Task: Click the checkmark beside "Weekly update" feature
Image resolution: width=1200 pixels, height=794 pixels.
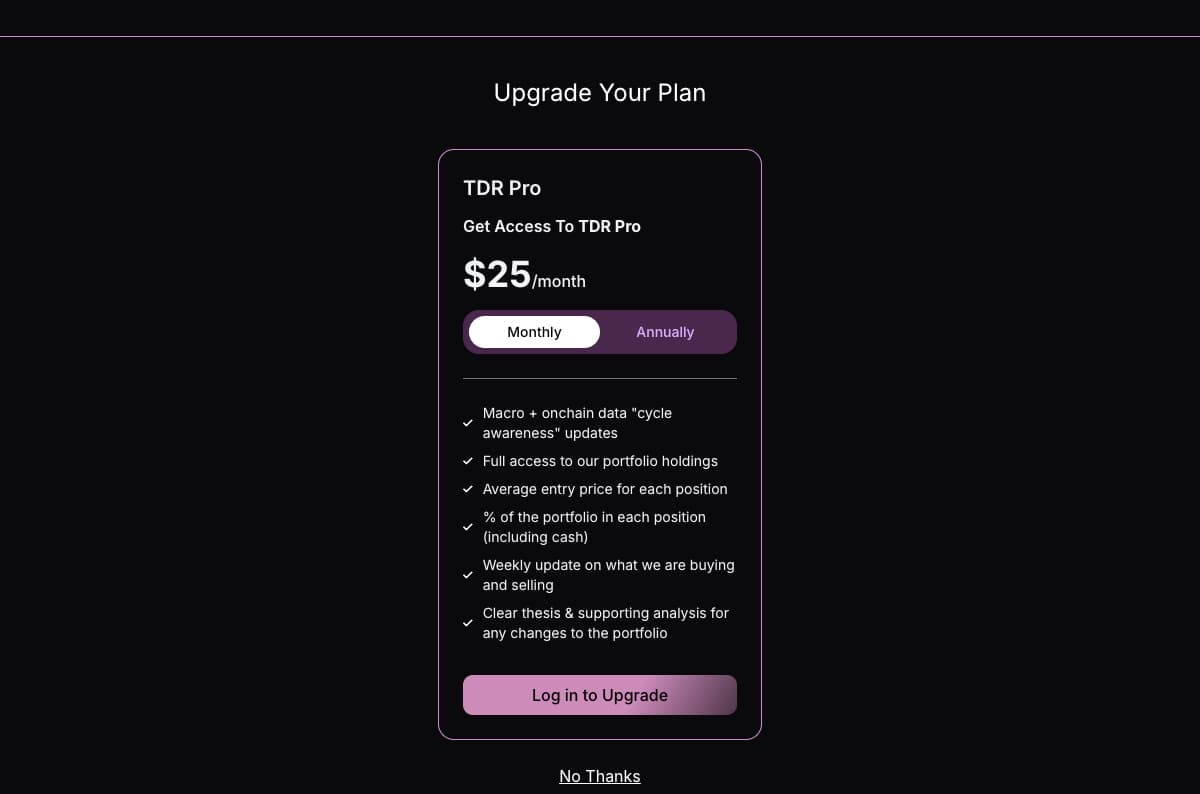Action: pos(468,575)
